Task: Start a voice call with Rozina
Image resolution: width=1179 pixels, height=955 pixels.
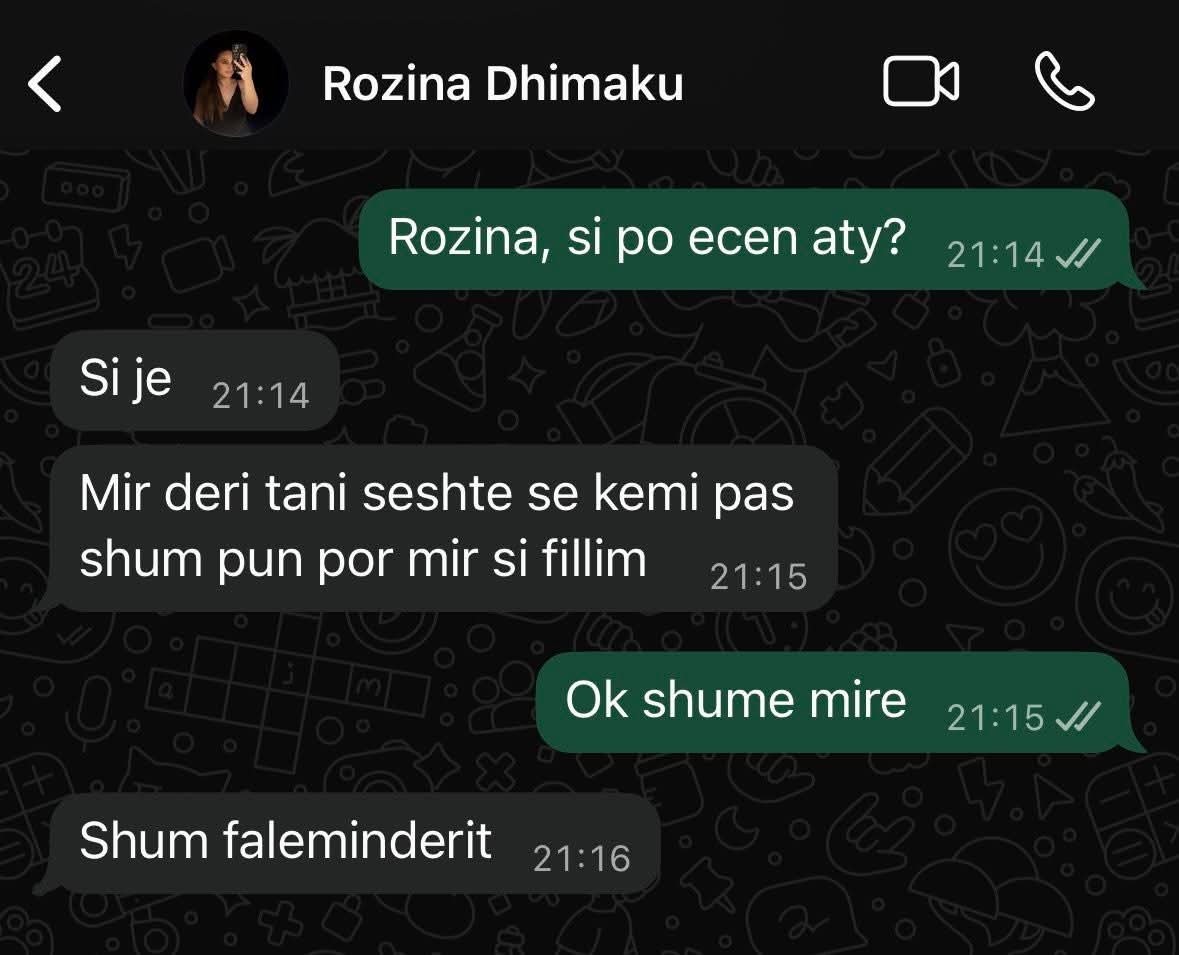Action: [1064, 81]
